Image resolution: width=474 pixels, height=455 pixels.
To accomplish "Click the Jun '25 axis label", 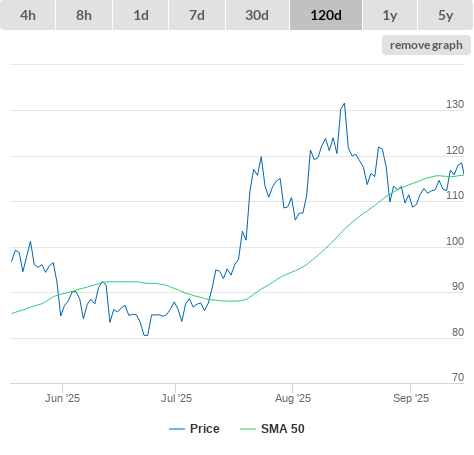I will coord(62,398).
